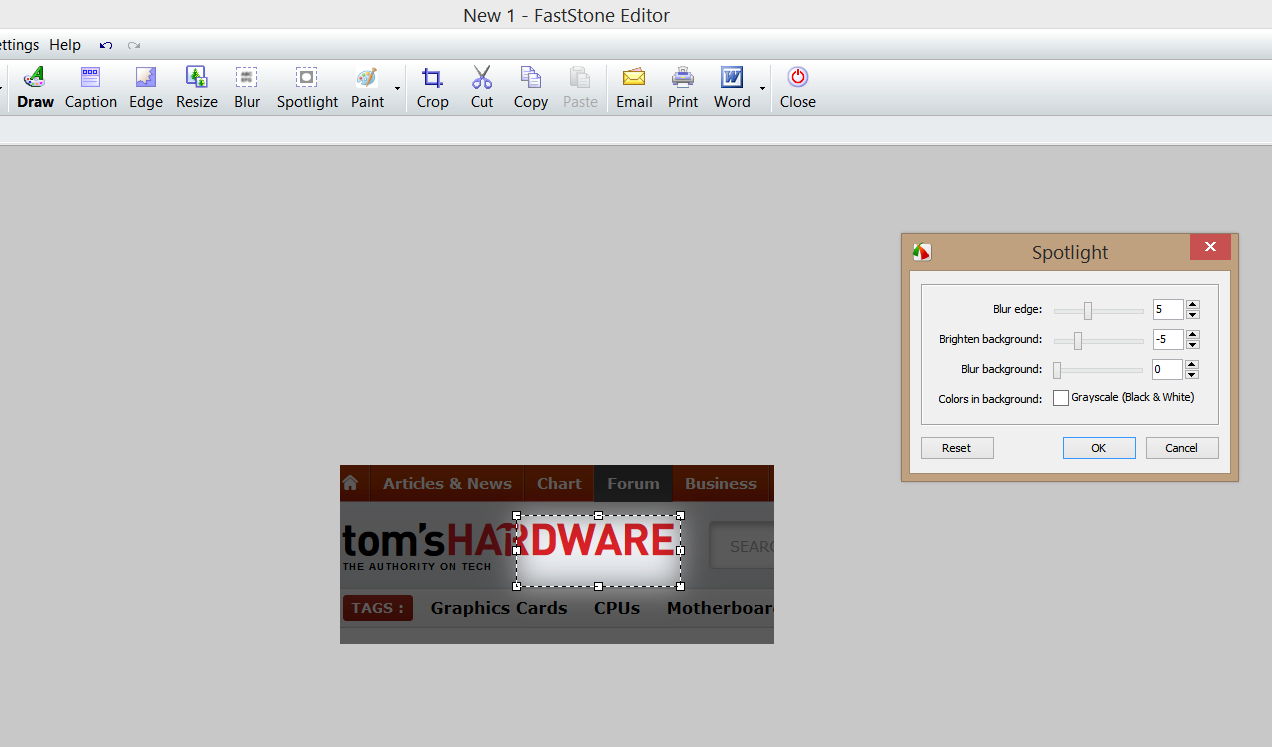Open the Help menu
This screenshot has height=747, width=1272.
65,45
